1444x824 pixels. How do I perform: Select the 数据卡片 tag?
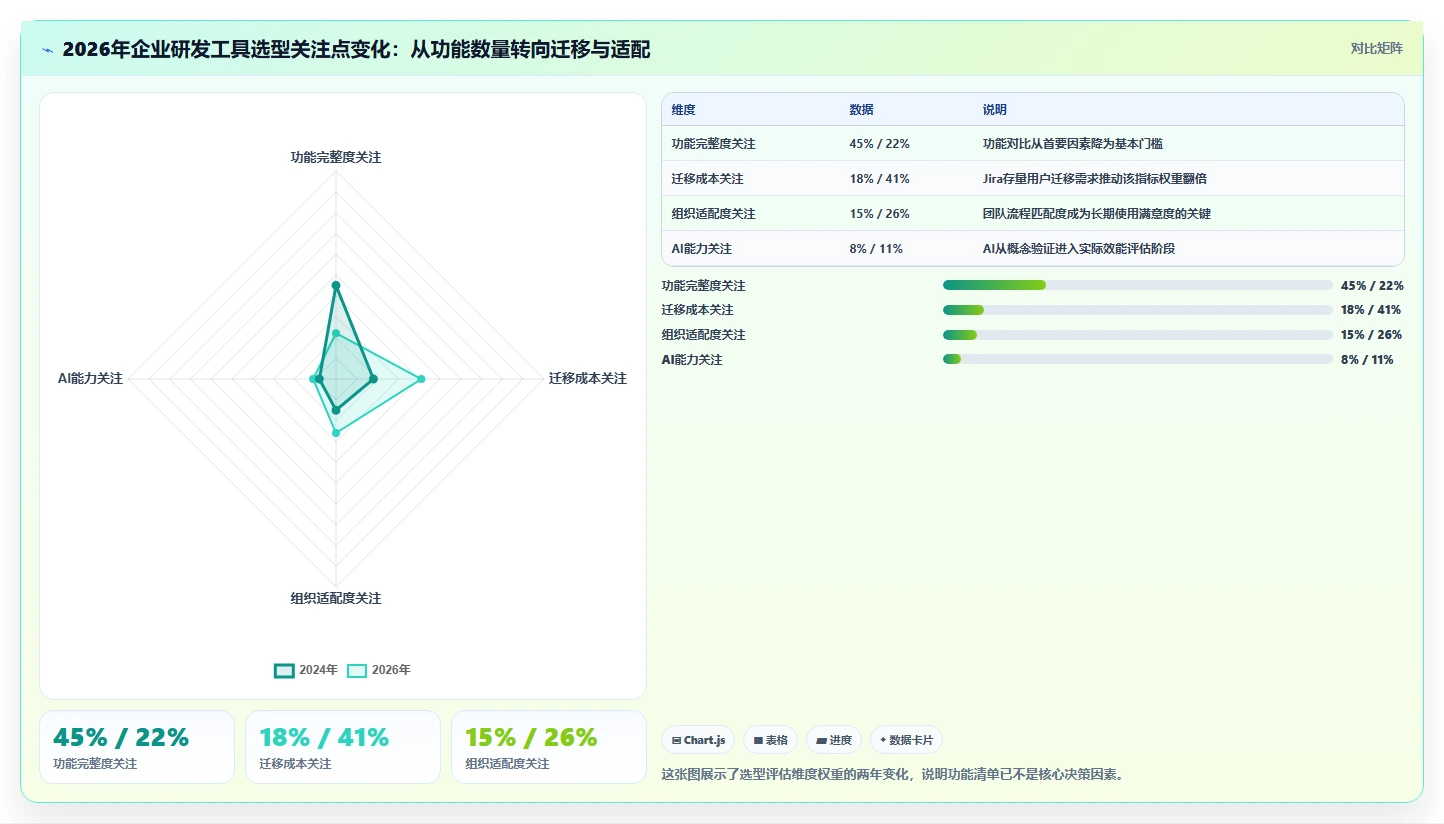point(906,740)
